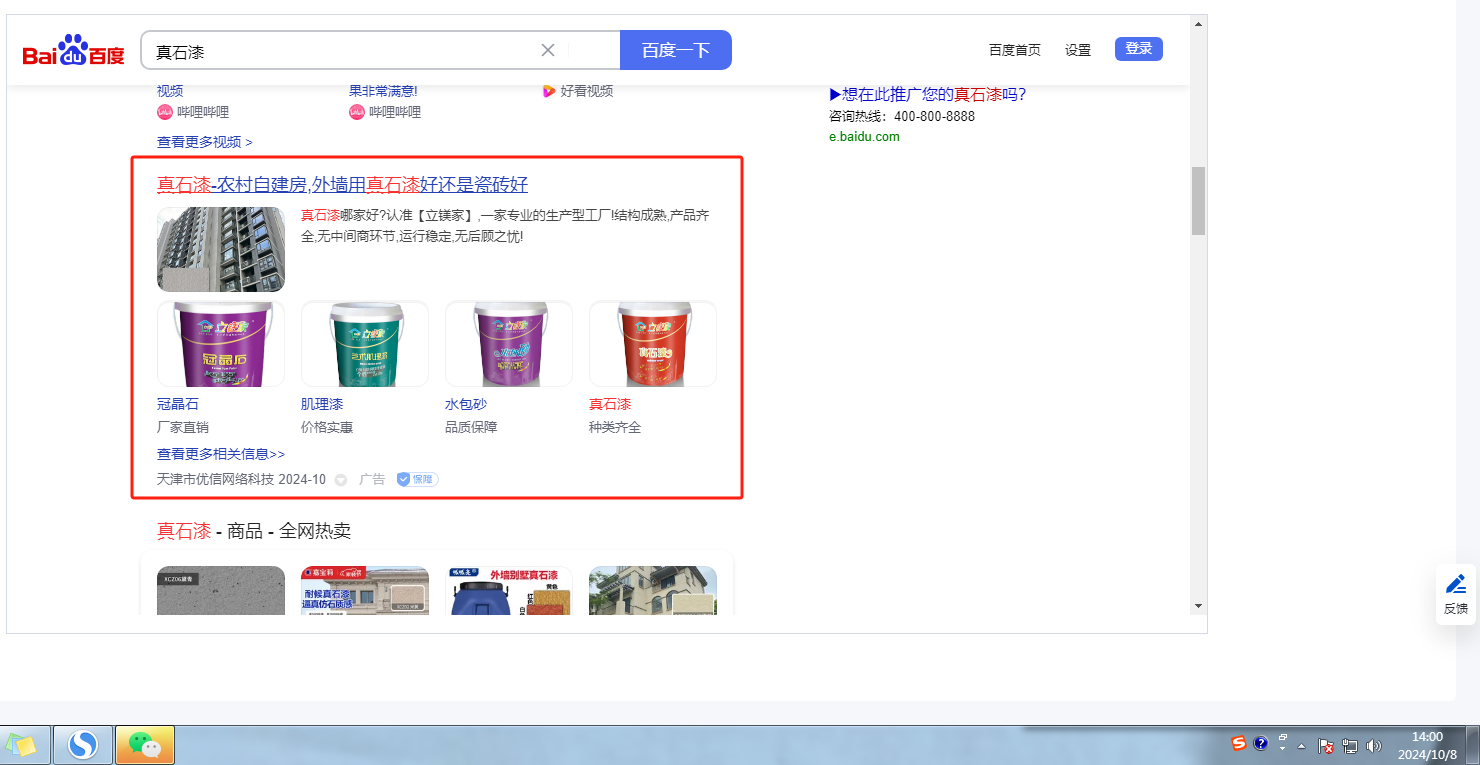1480x765 pixels.
Task: Click the green 肌理漆 bucket image
Action: 365,344
